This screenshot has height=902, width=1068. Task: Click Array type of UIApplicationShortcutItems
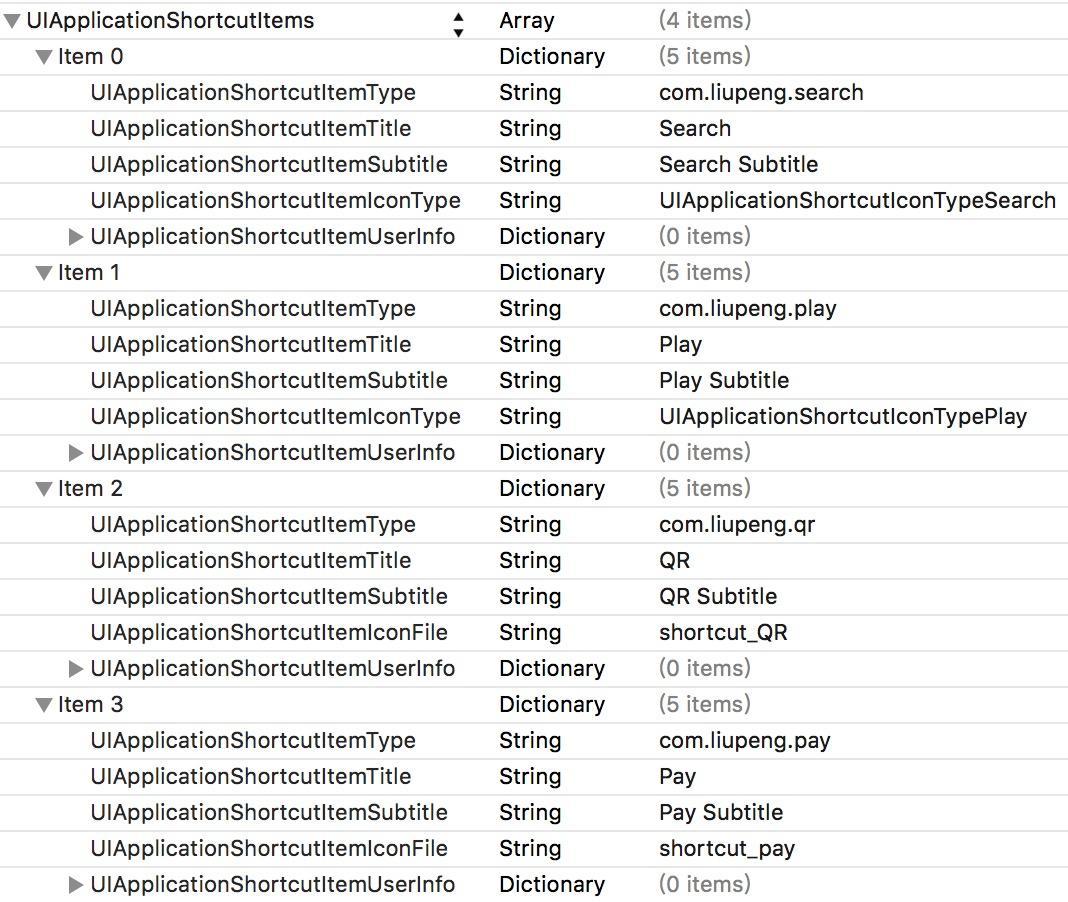click(x=527, y=21)
